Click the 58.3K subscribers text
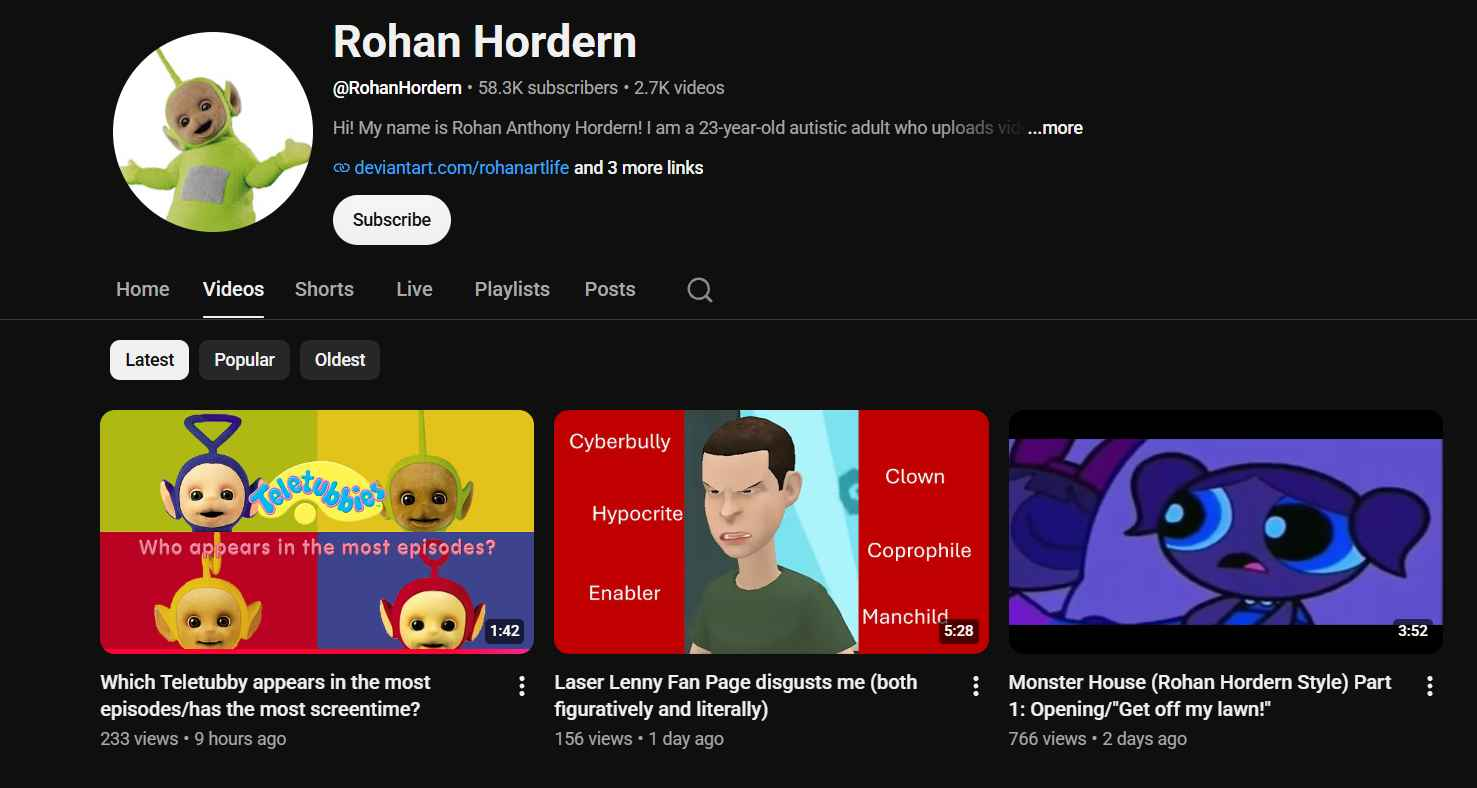Image resolution: width=1477 pixels, height=788 pixels. point(548,88)
